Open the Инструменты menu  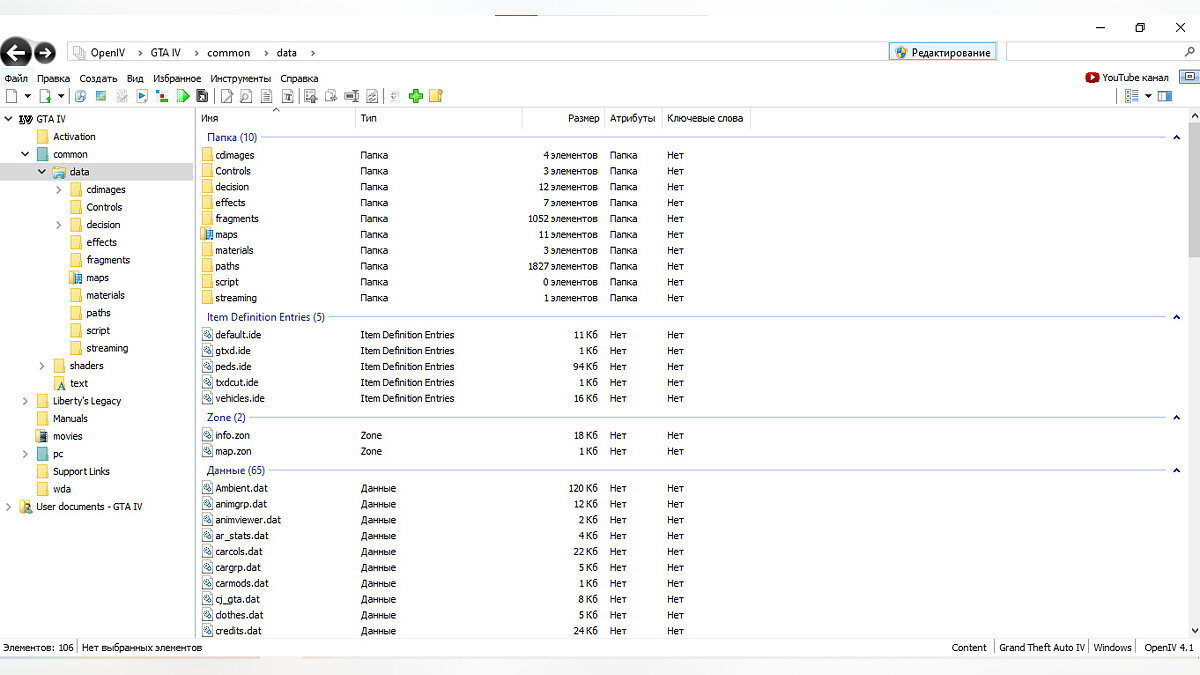click(x=240, y=78)
